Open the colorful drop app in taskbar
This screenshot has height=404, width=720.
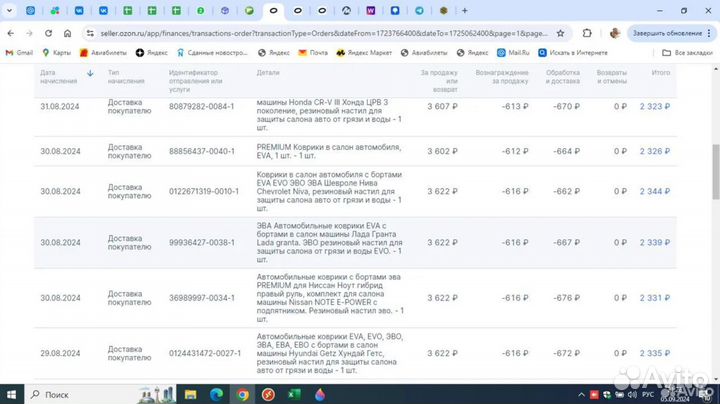tap(320, 394)
